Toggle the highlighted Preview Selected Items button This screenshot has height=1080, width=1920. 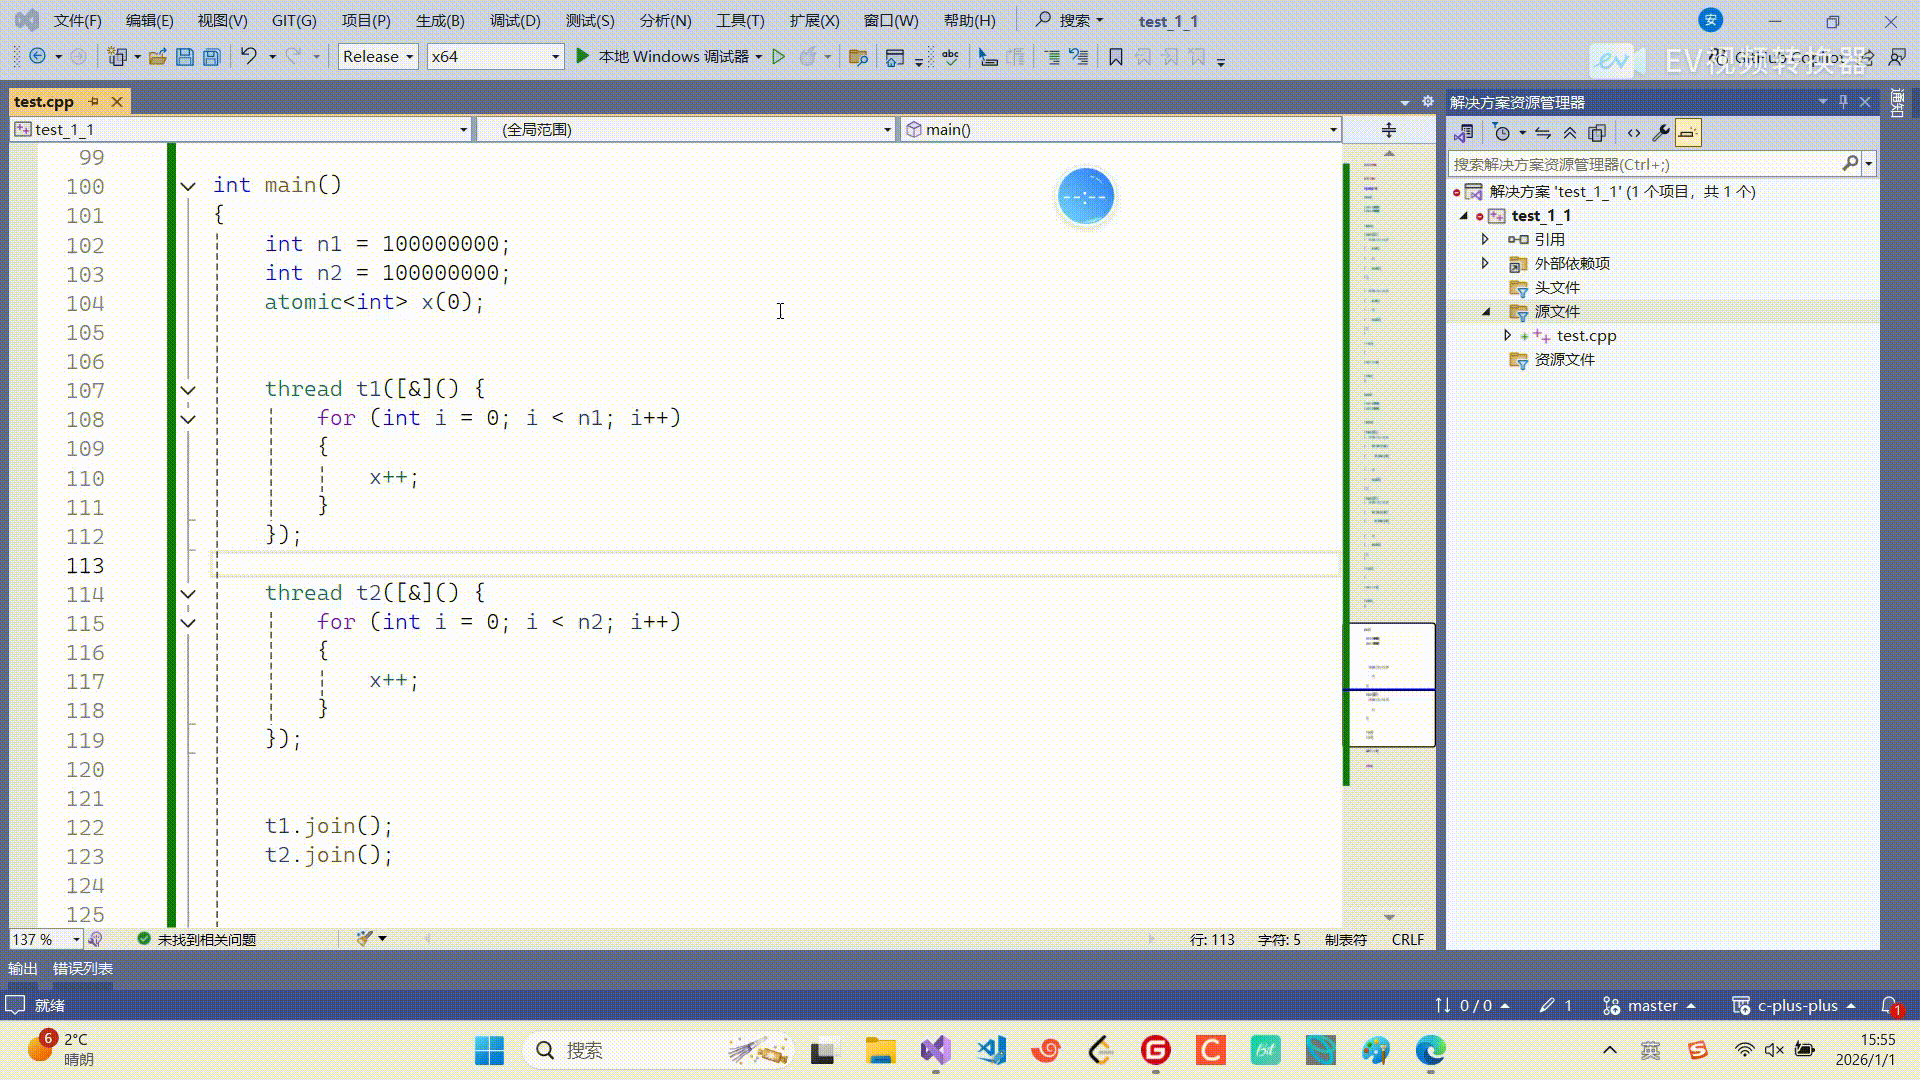1688,133
